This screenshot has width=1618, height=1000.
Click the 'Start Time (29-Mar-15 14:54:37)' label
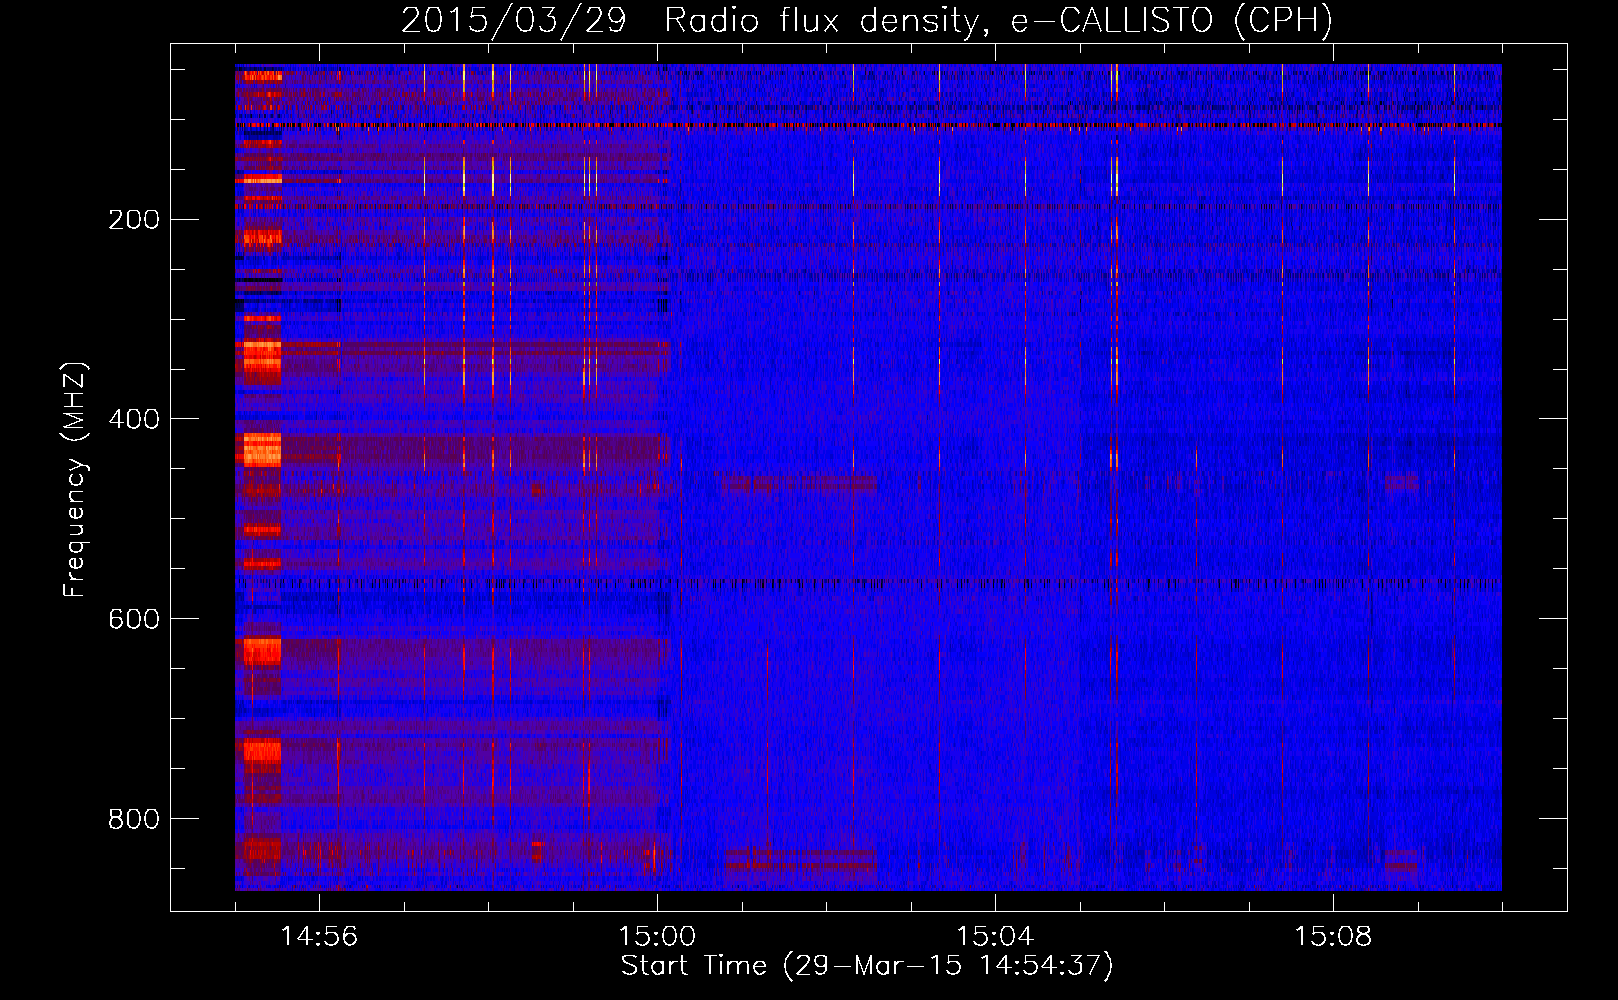[x=867, y=966]
